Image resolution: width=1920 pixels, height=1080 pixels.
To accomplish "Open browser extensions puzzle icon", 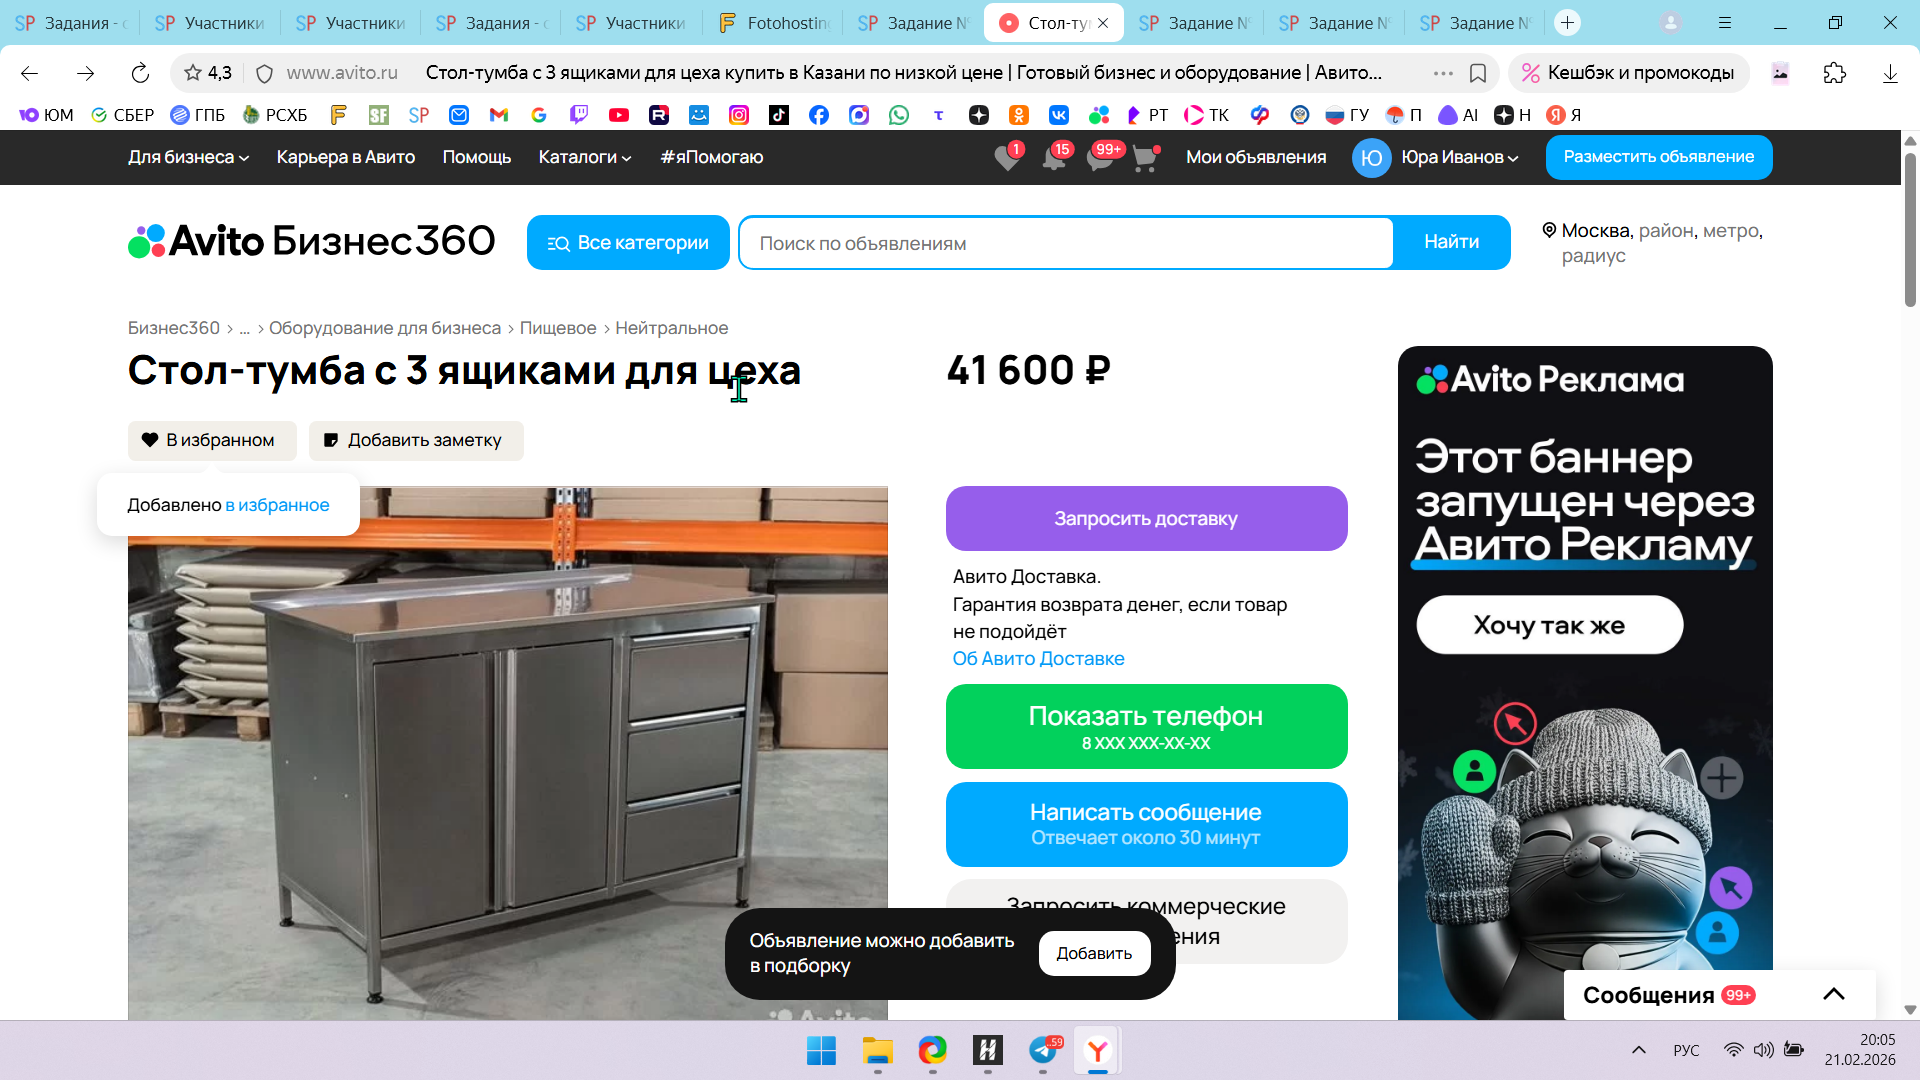I will pos(1834,73).
